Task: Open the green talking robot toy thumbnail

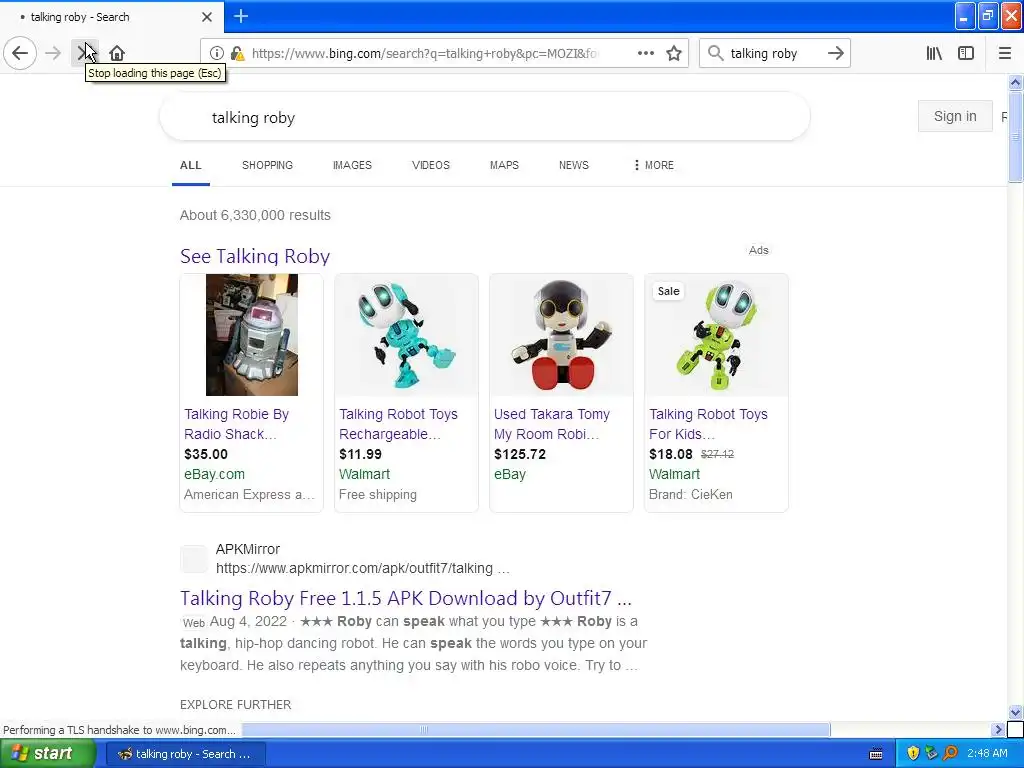Action: [x=716, y=335]
